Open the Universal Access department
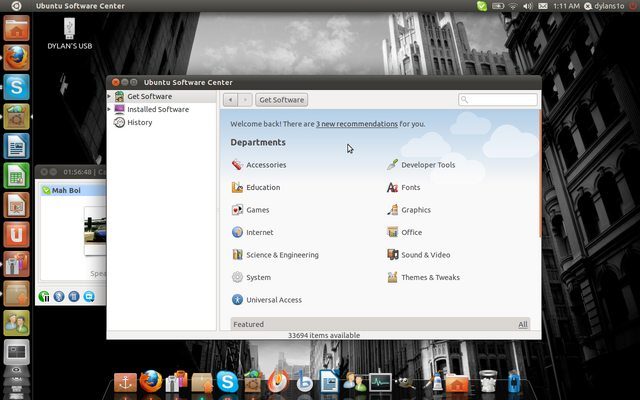640x400 pixels. pos(267,300)
